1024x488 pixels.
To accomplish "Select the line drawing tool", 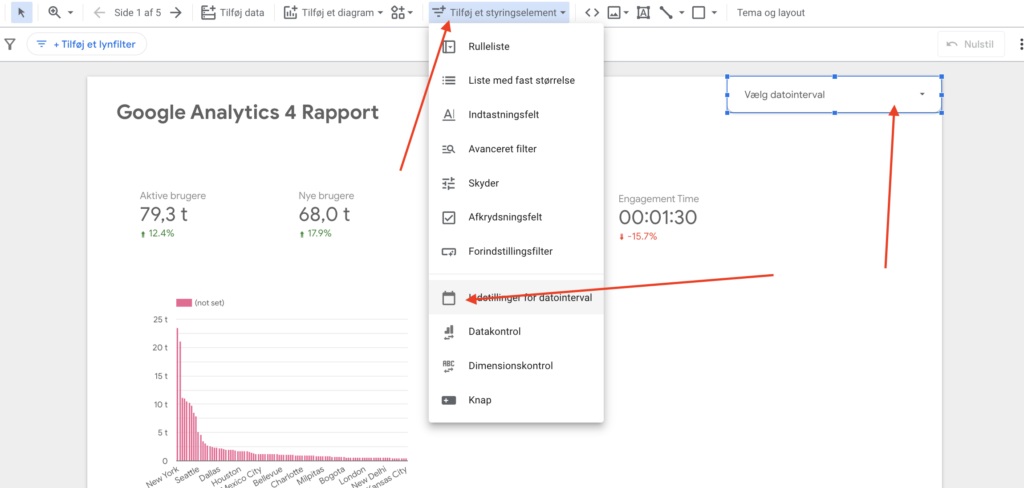I will point(666,12).
